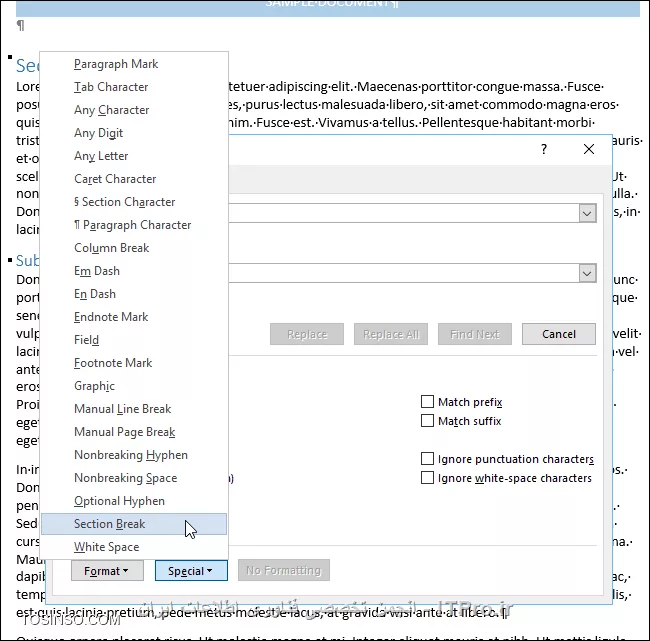Viewport: 650px width, 641px height.
Task: Toggle the Special dropdown button
Action: point(191,571)
